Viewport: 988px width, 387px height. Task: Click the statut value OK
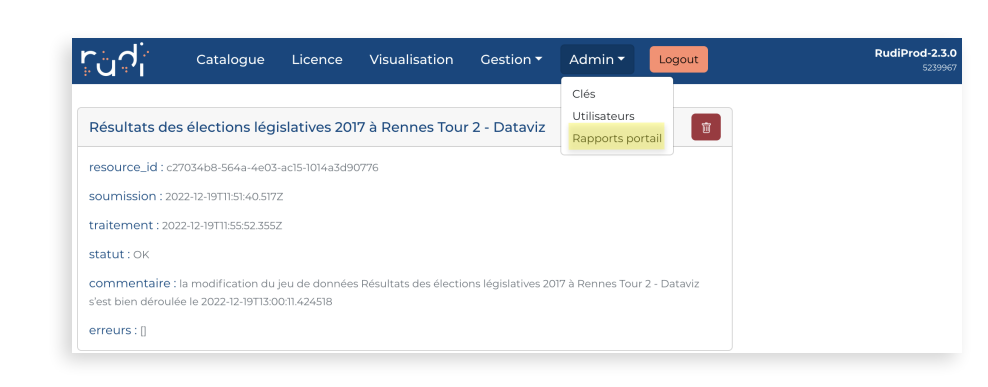(141, 255)
